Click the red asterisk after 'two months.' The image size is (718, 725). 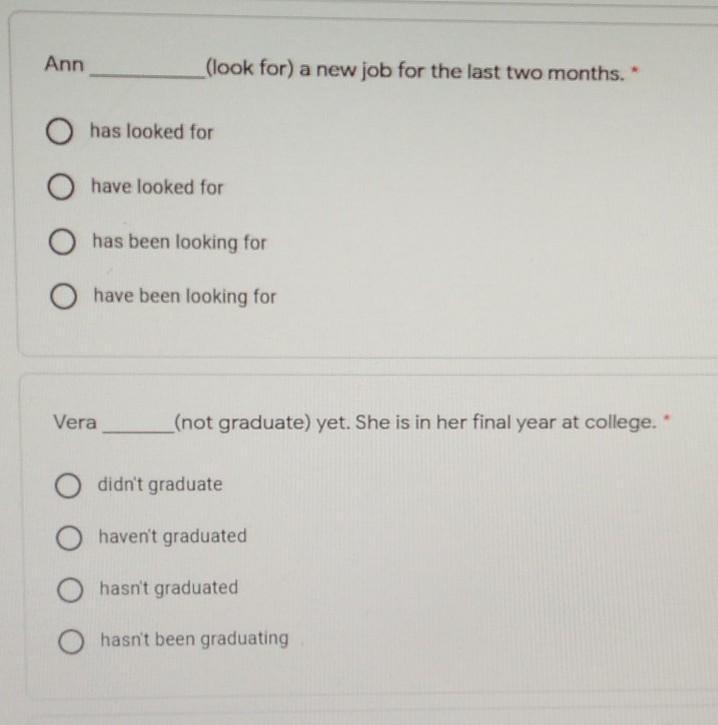click(x=636, y=70)
